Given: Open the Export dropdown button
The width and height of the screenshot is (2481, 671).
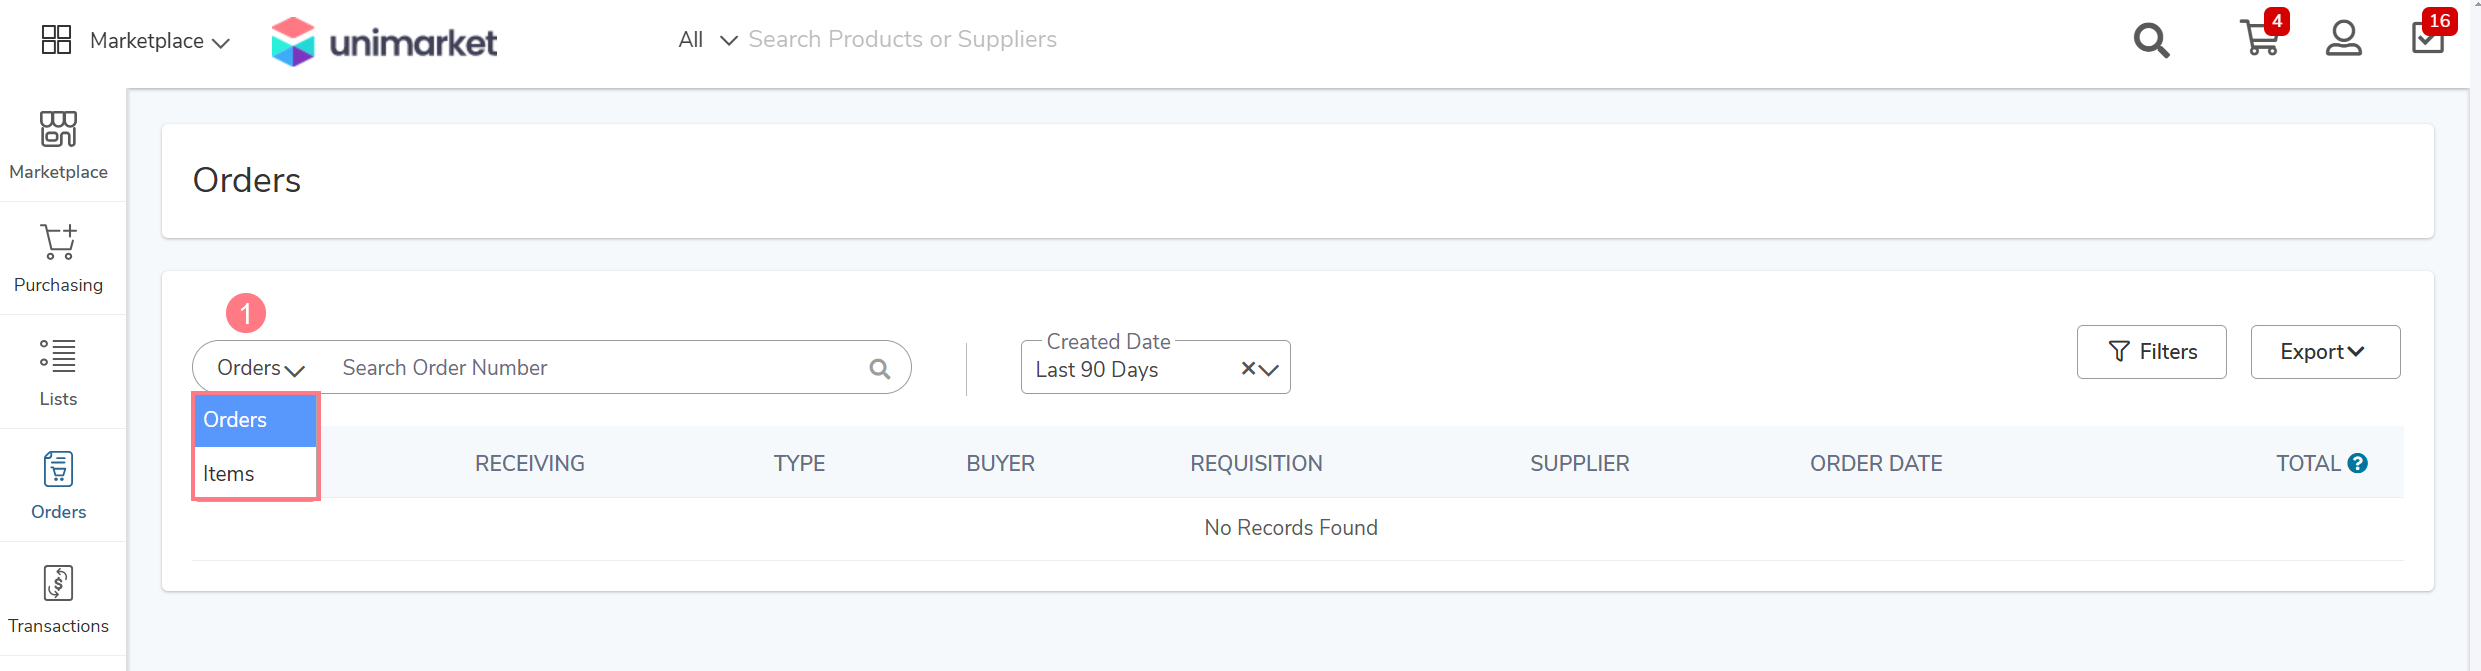Looking at the screenshot, I should [x=2325, y=352].
